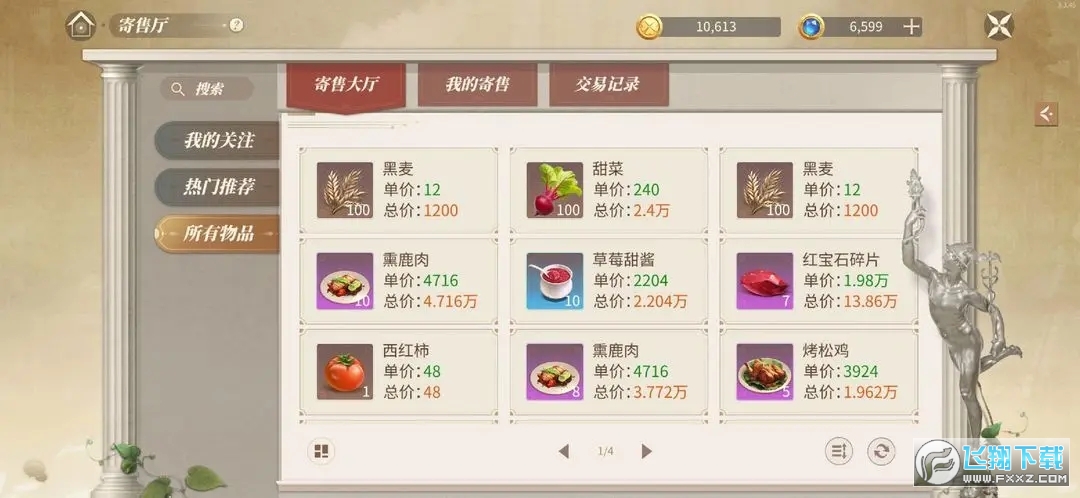Switch to the 交易记录 tab
This screenshot has height=498, width=1080.
pos(609,85)
